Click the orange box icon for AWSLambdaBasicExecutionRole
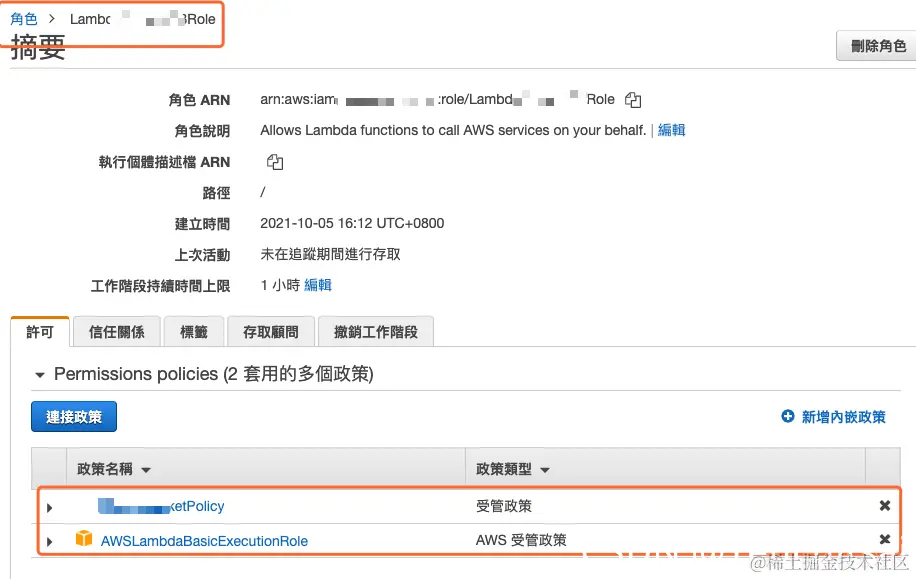The image size is (916, 579). coord(84,538)
